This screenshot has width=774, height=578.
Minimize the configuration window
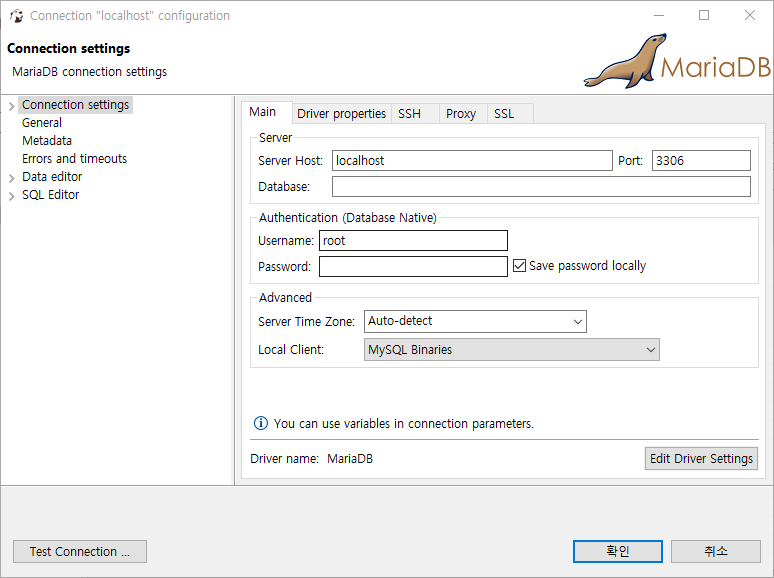click(x=659, y=15)
